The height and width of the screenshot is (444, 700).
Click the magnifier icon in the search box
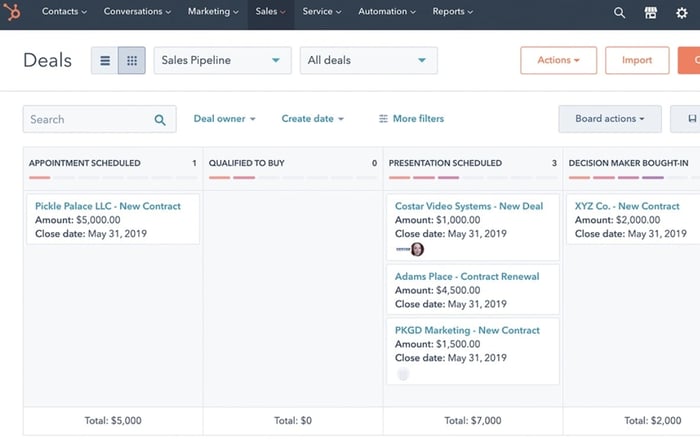click(x=160, y=120)
